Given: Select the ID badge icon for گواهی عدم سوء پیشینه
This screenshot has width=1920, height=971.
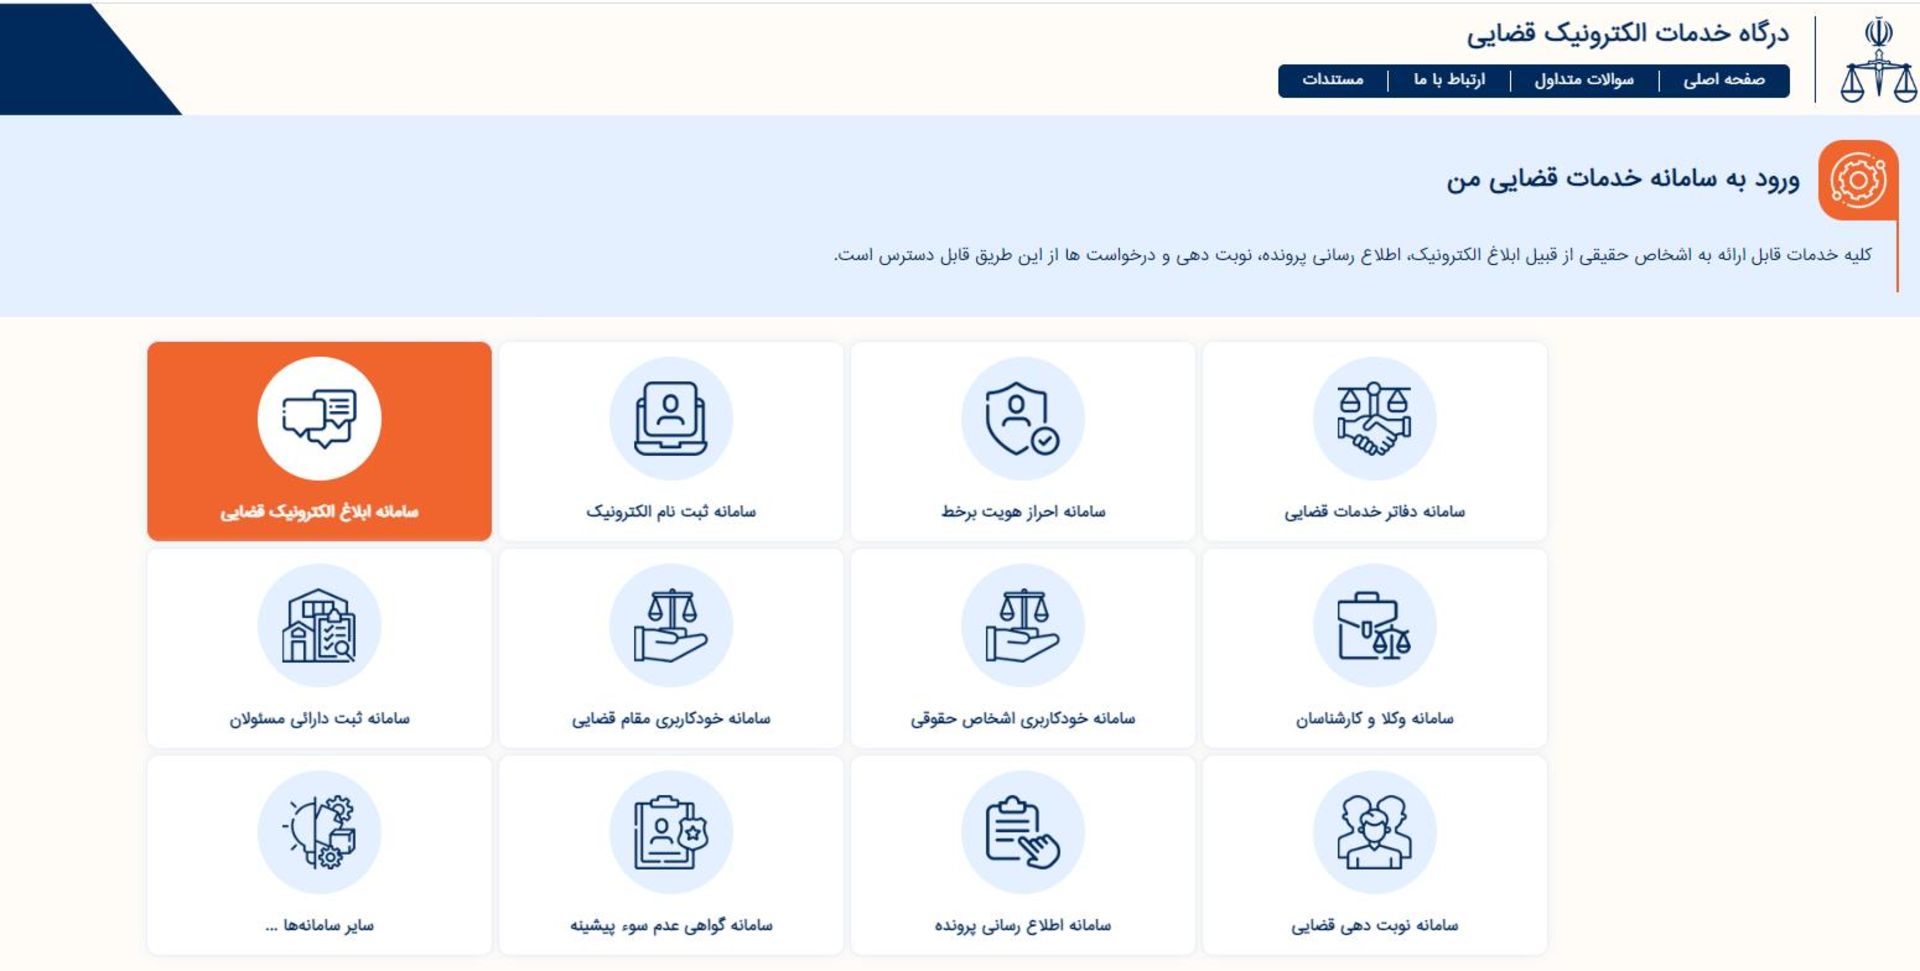Looking at the screenshot, I should pos(671,832).
